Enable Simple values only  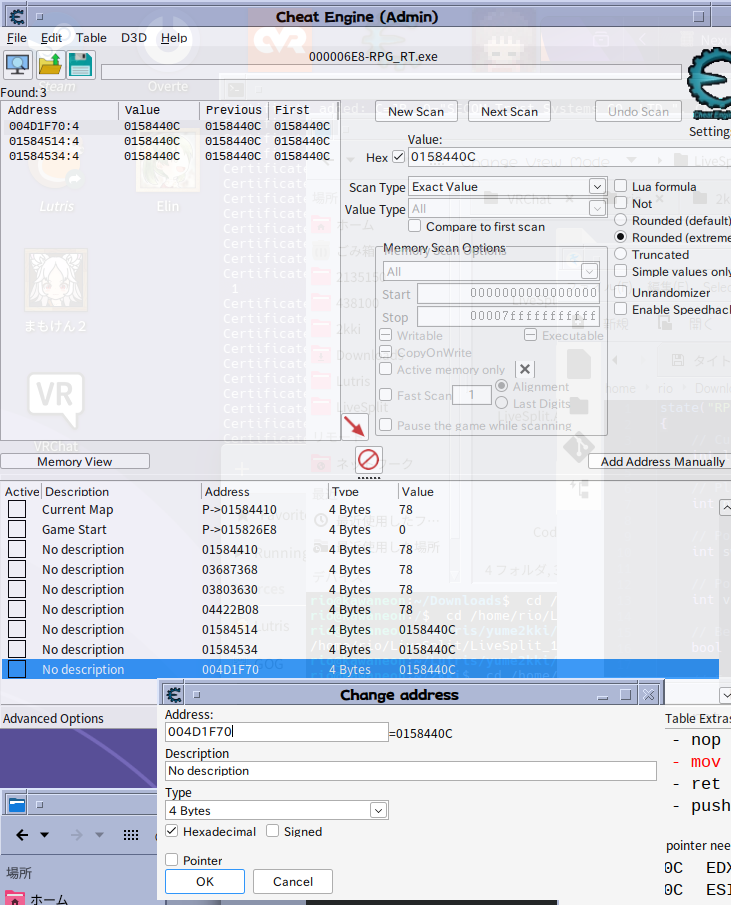[621, 271]
